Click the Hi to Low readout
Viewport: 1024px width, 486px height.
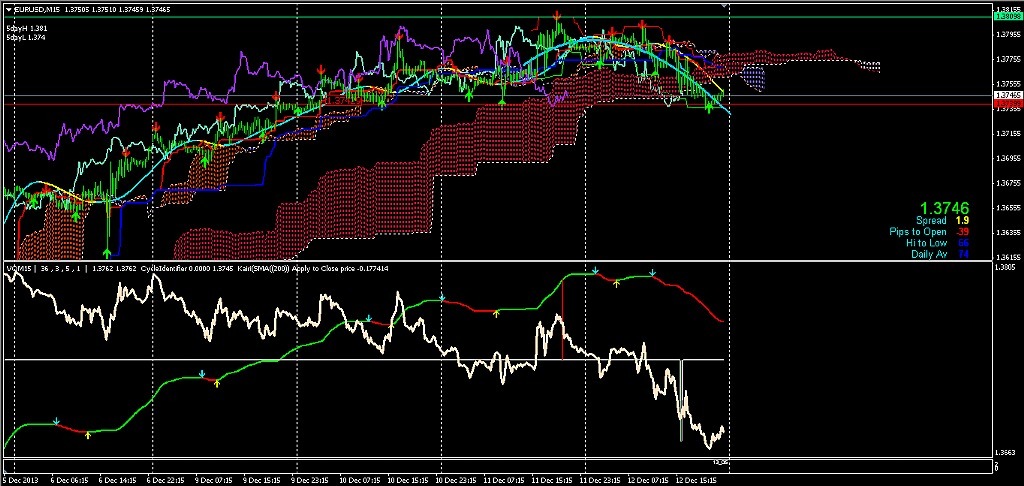tap(937, 243)
